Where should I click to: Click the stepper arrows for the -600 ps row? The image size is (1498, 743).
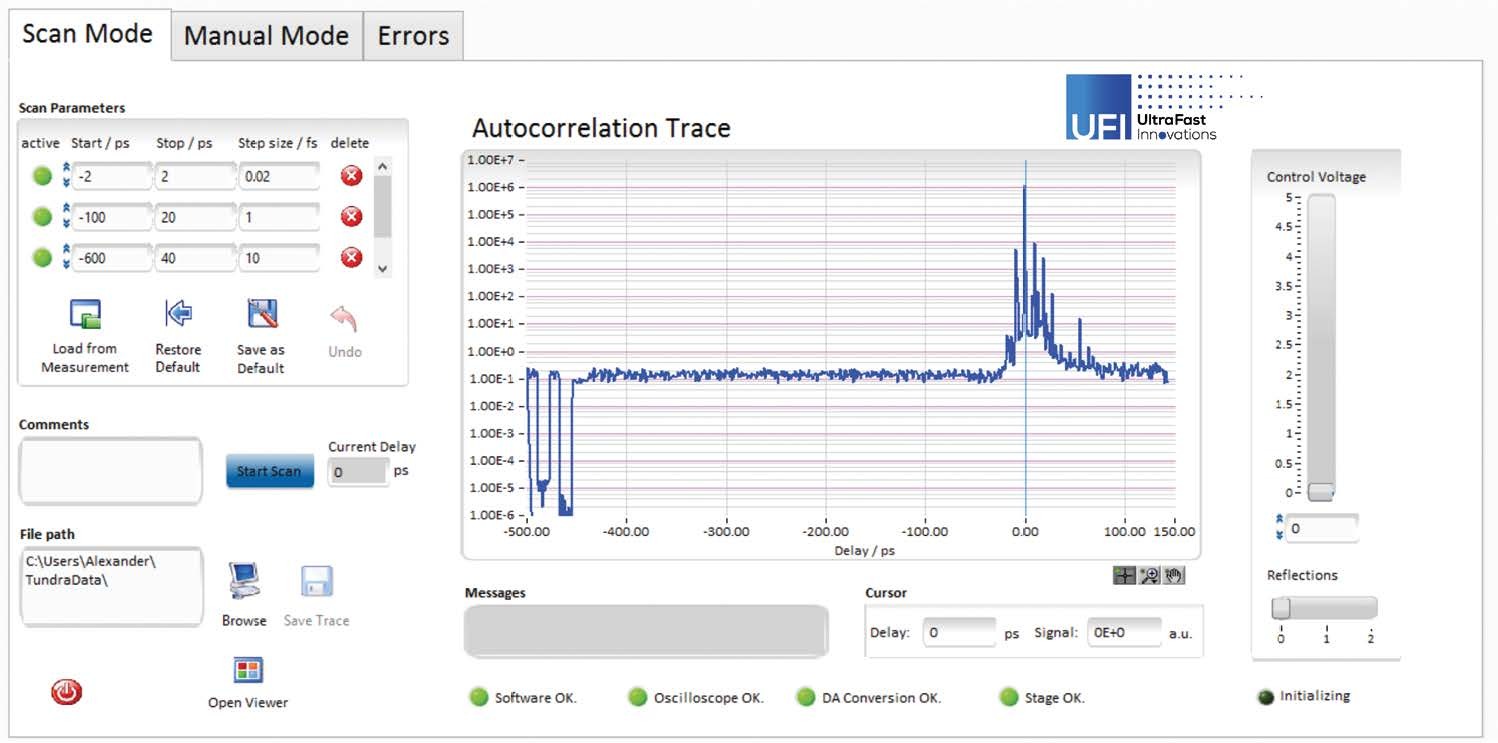click(x=66, y=258)
